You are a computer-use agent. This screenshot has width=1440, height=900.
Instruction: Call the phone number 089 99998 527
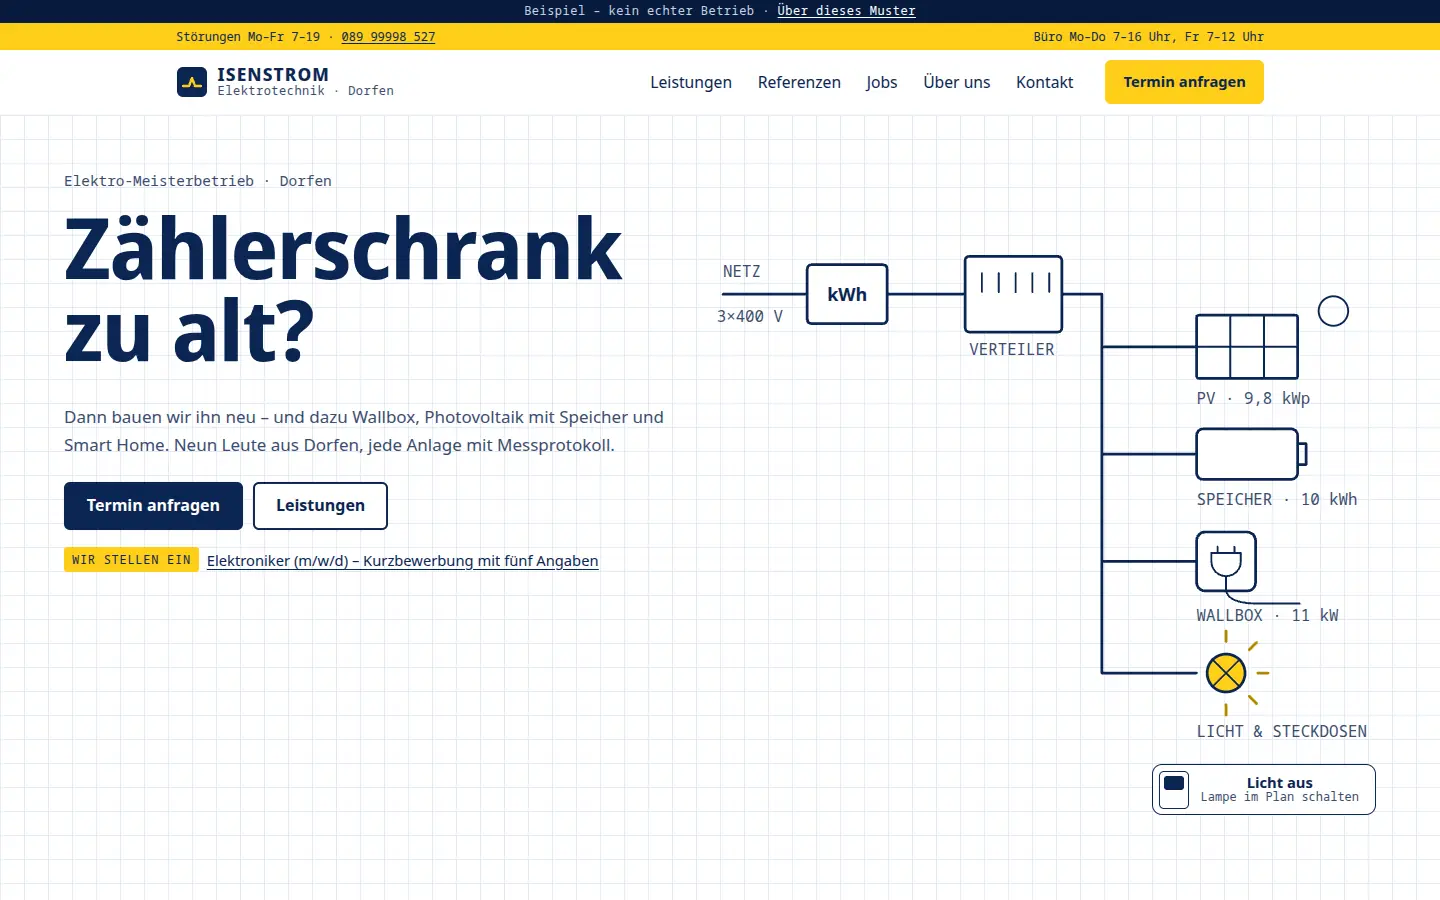click(388, 37)
